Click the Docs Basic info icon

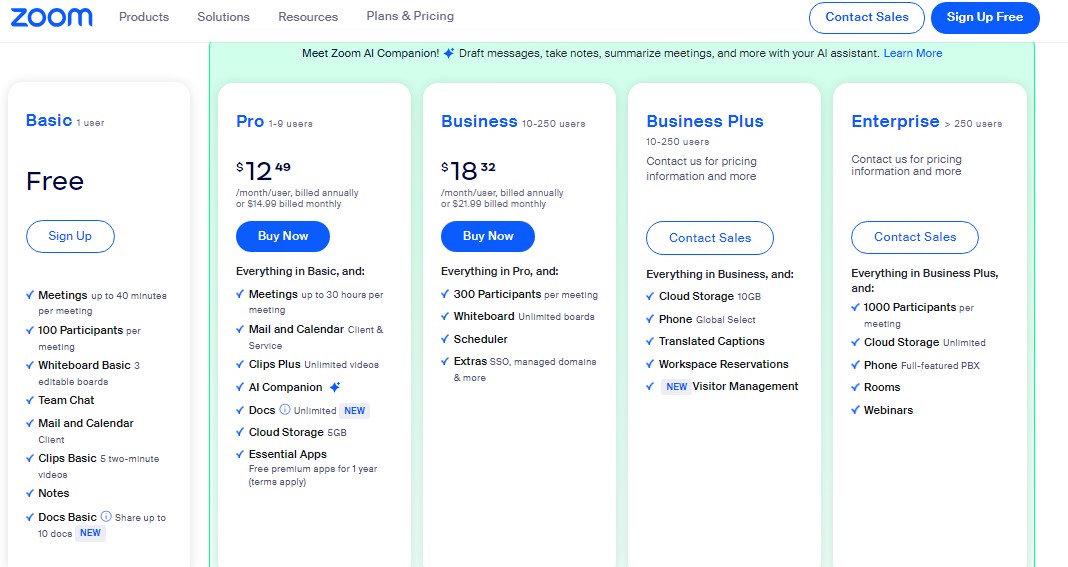tap(106, 517)
